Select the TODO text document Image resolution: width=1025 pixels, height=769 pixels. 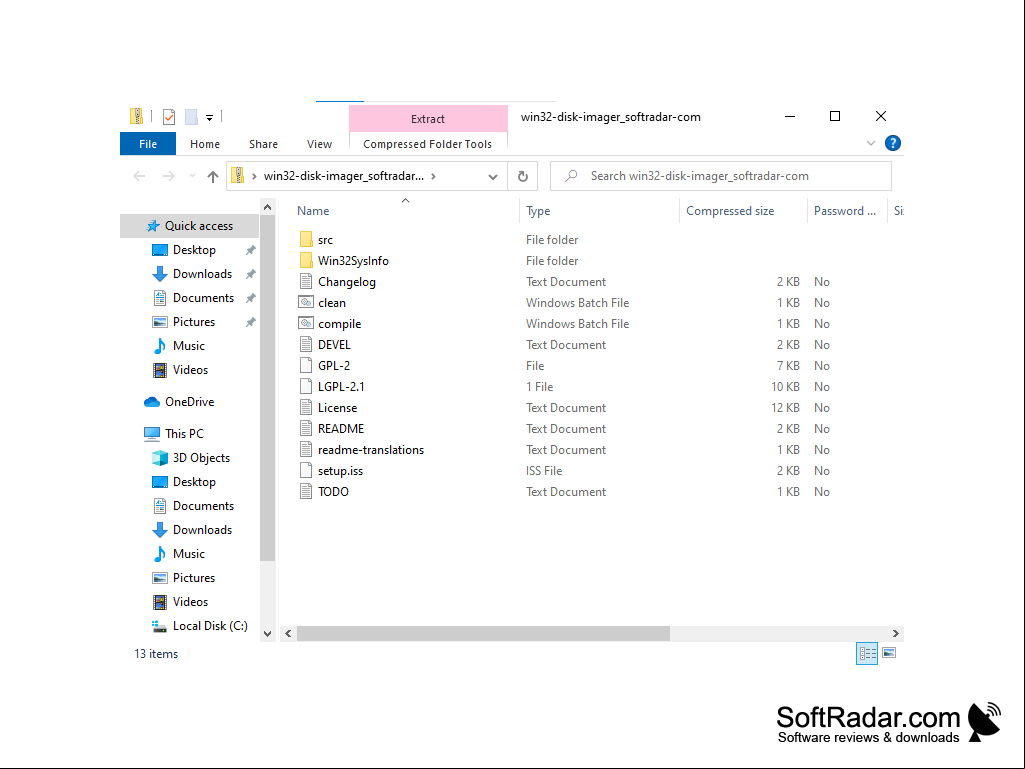333,492
